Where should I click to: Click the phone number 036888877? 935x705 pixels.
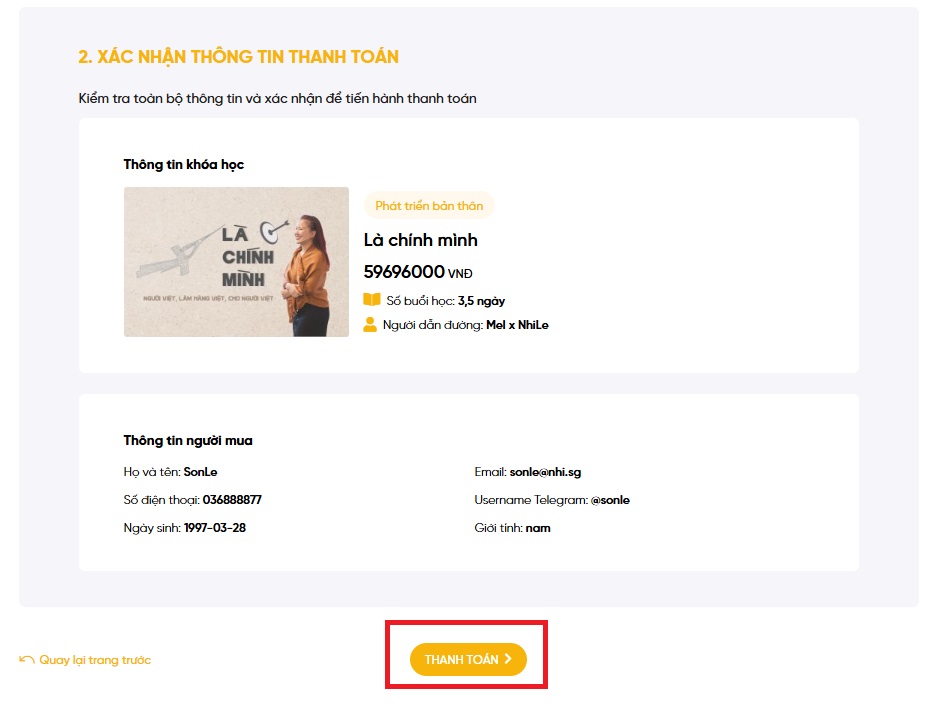tap(232, 500)
